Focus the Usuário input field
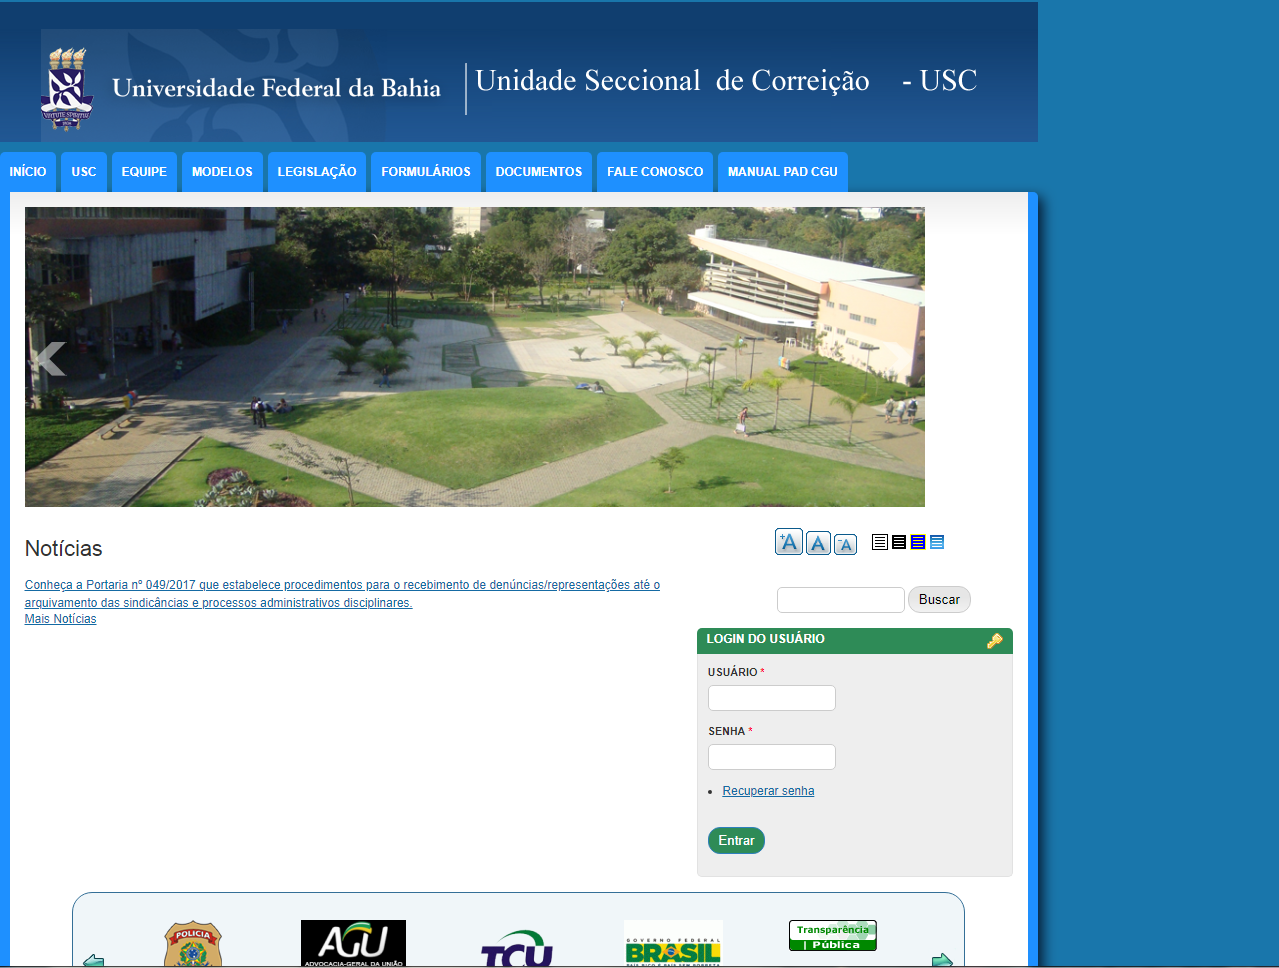Screen dimensions: 1279x968 (x=771, y=698)
